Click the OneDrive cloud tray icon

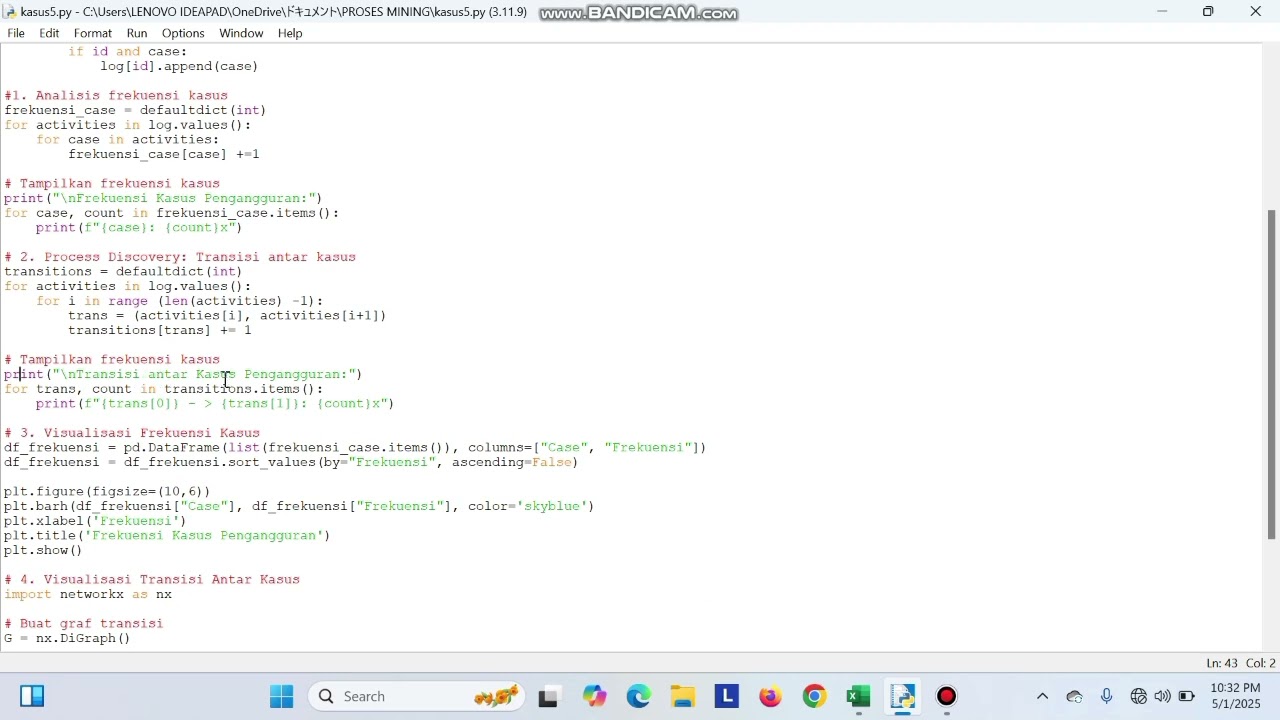(1075, 696)
